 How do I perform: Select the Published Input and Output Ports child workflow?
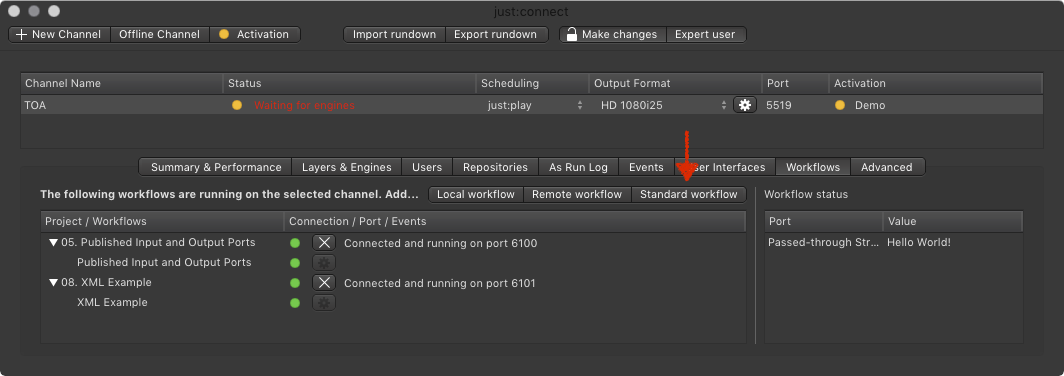[164, 263]
